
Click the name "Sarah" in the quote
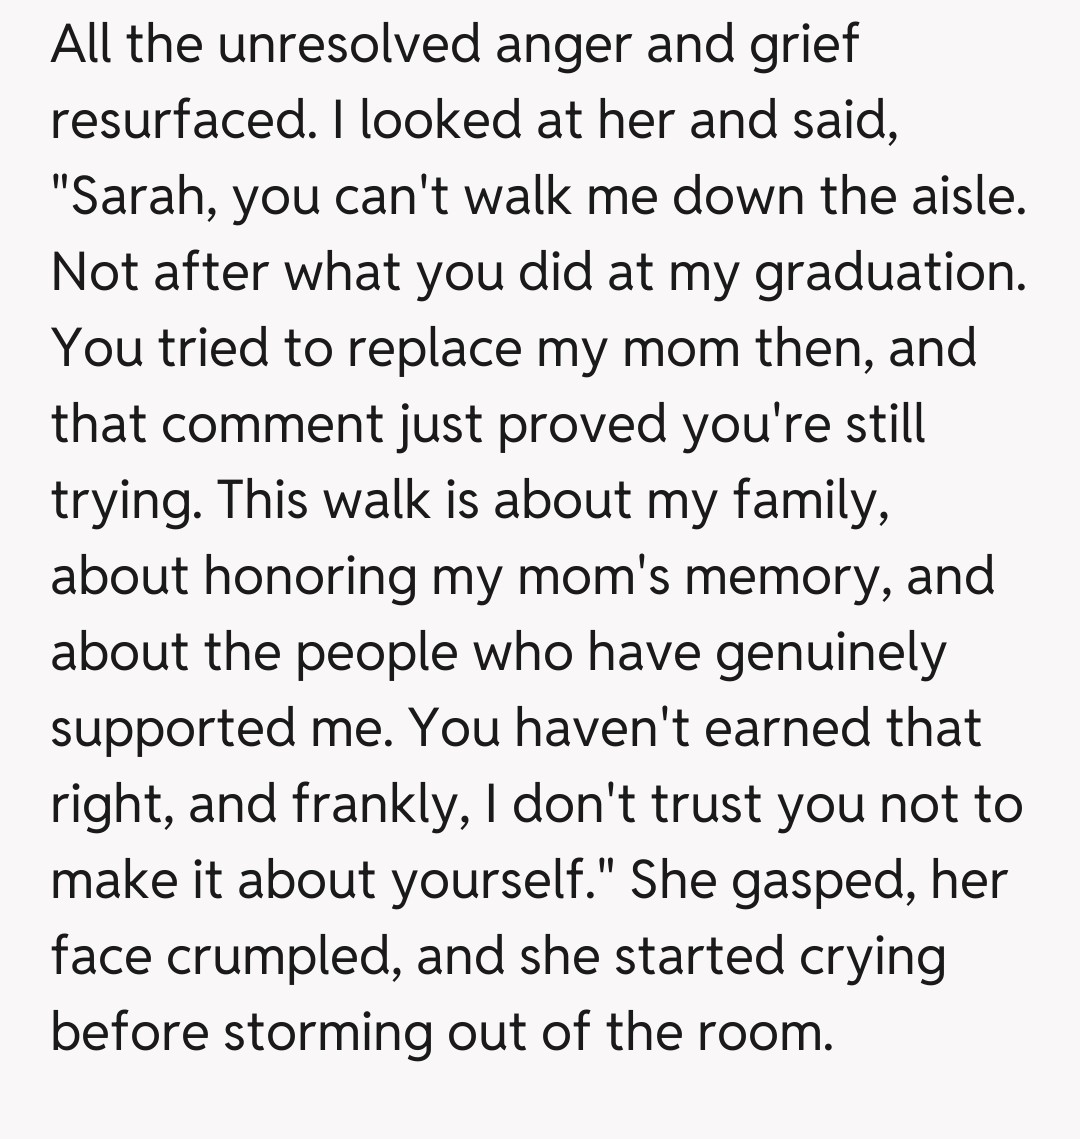[x=141, y=197]
